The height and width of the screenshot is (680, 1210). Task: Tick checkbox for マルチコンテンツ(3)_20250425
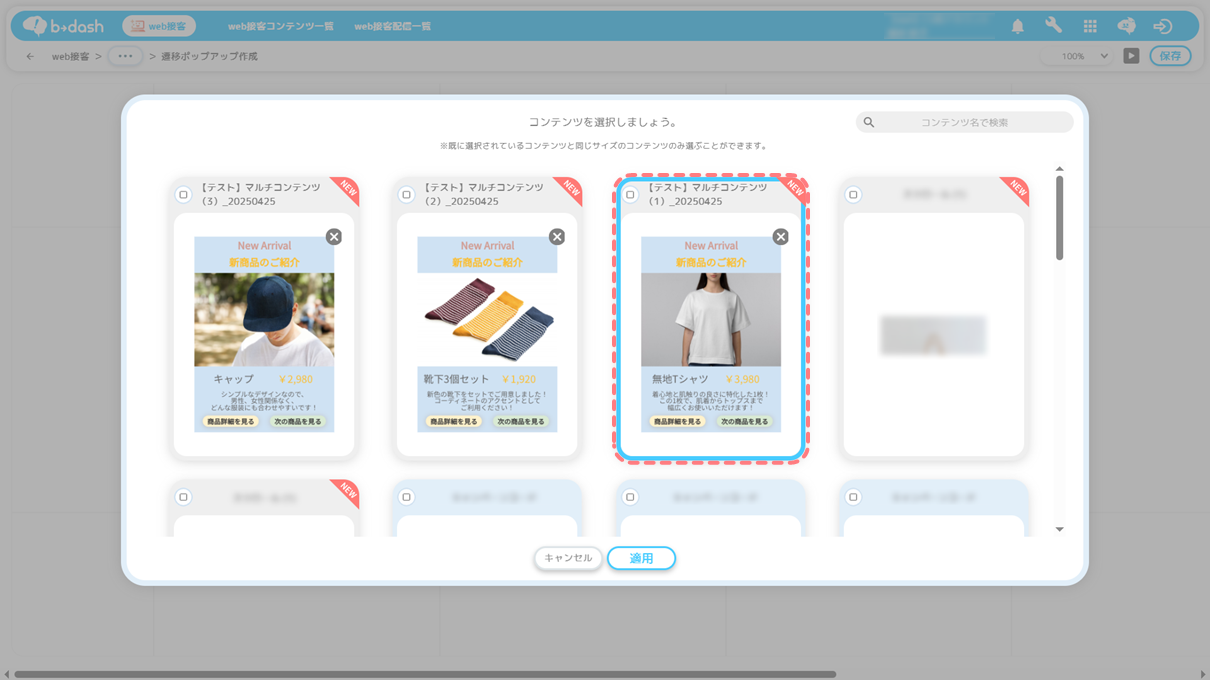183,195
